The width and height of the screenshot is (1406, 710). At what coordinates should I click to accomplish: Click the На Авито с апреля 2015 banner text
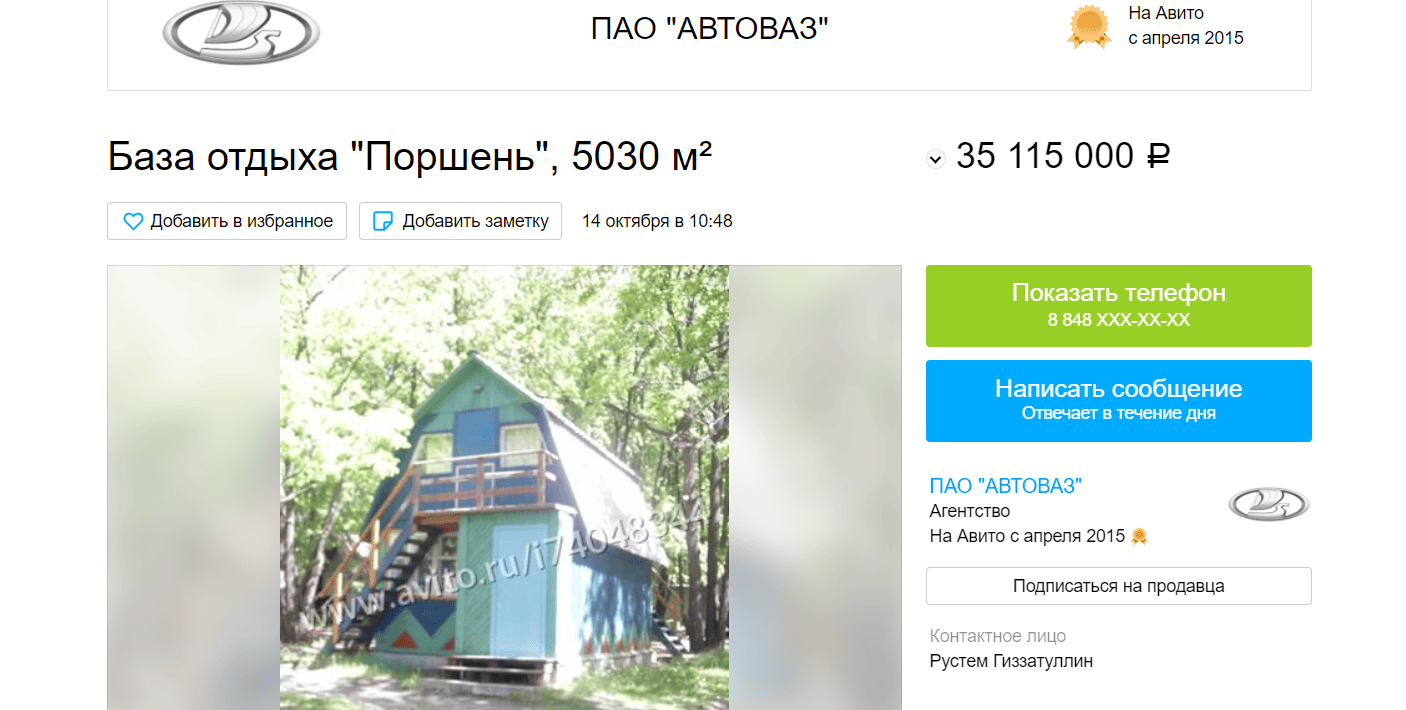point(1186,26)
